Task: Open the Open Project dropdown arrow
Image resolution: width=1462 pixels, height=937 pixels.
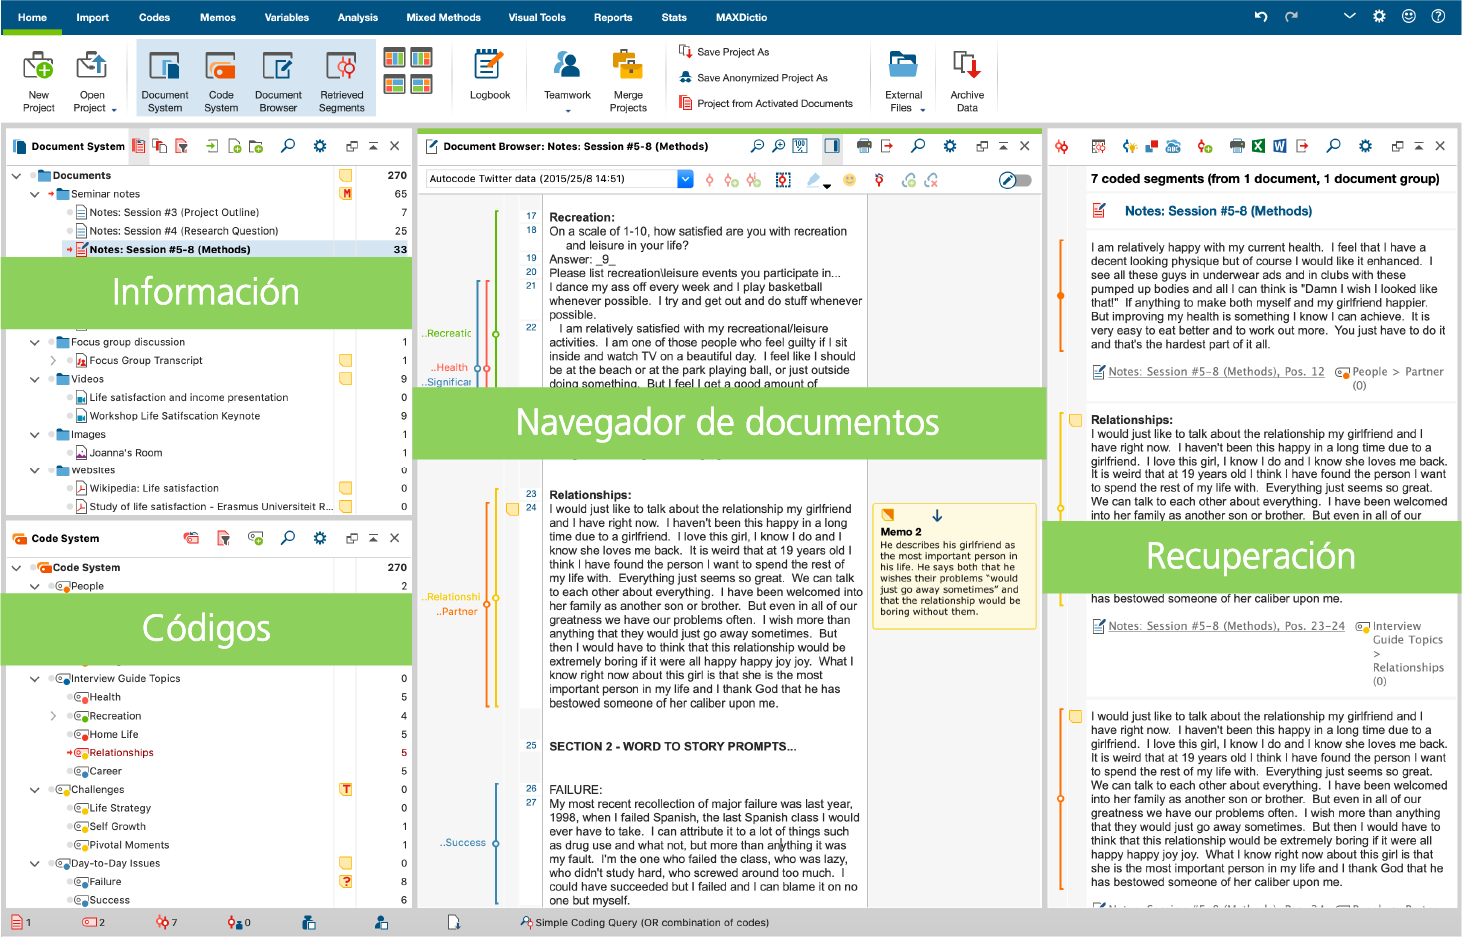Action: 114,110
